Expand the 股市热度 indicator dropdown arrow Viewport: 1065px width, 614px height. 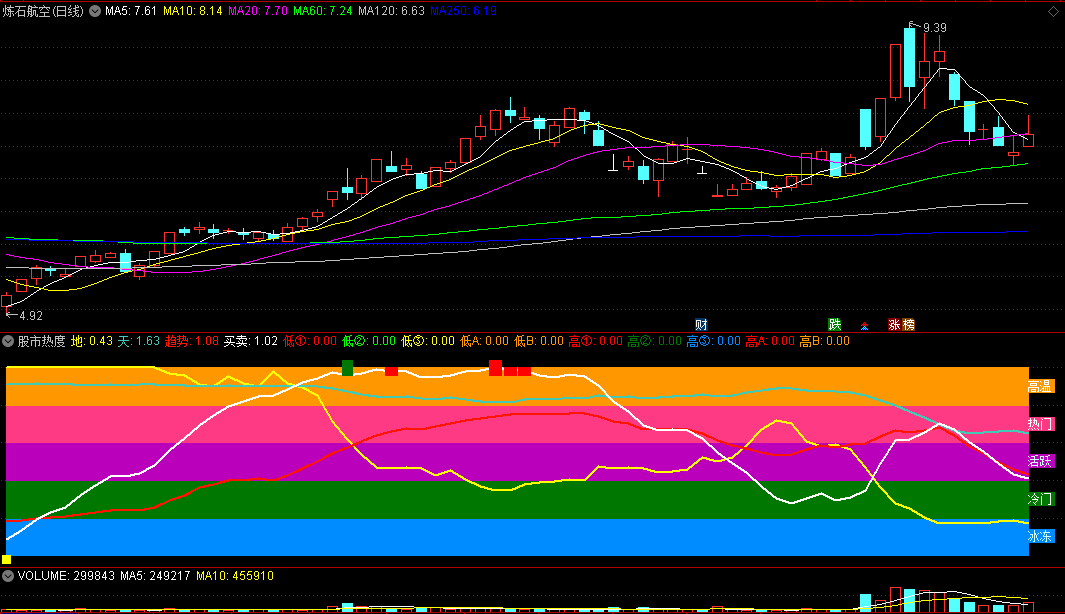coord(9,341)
